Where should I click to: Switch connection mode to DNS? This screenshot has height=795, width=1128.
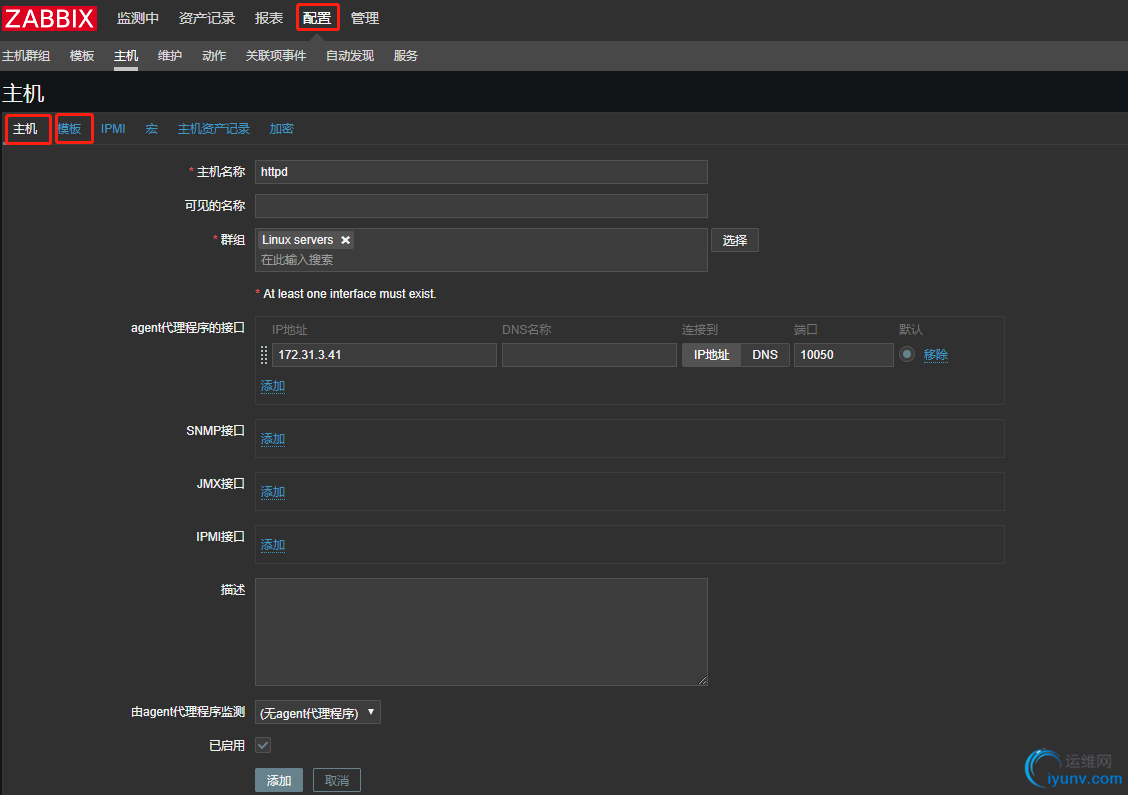click(x=765, y=355)
